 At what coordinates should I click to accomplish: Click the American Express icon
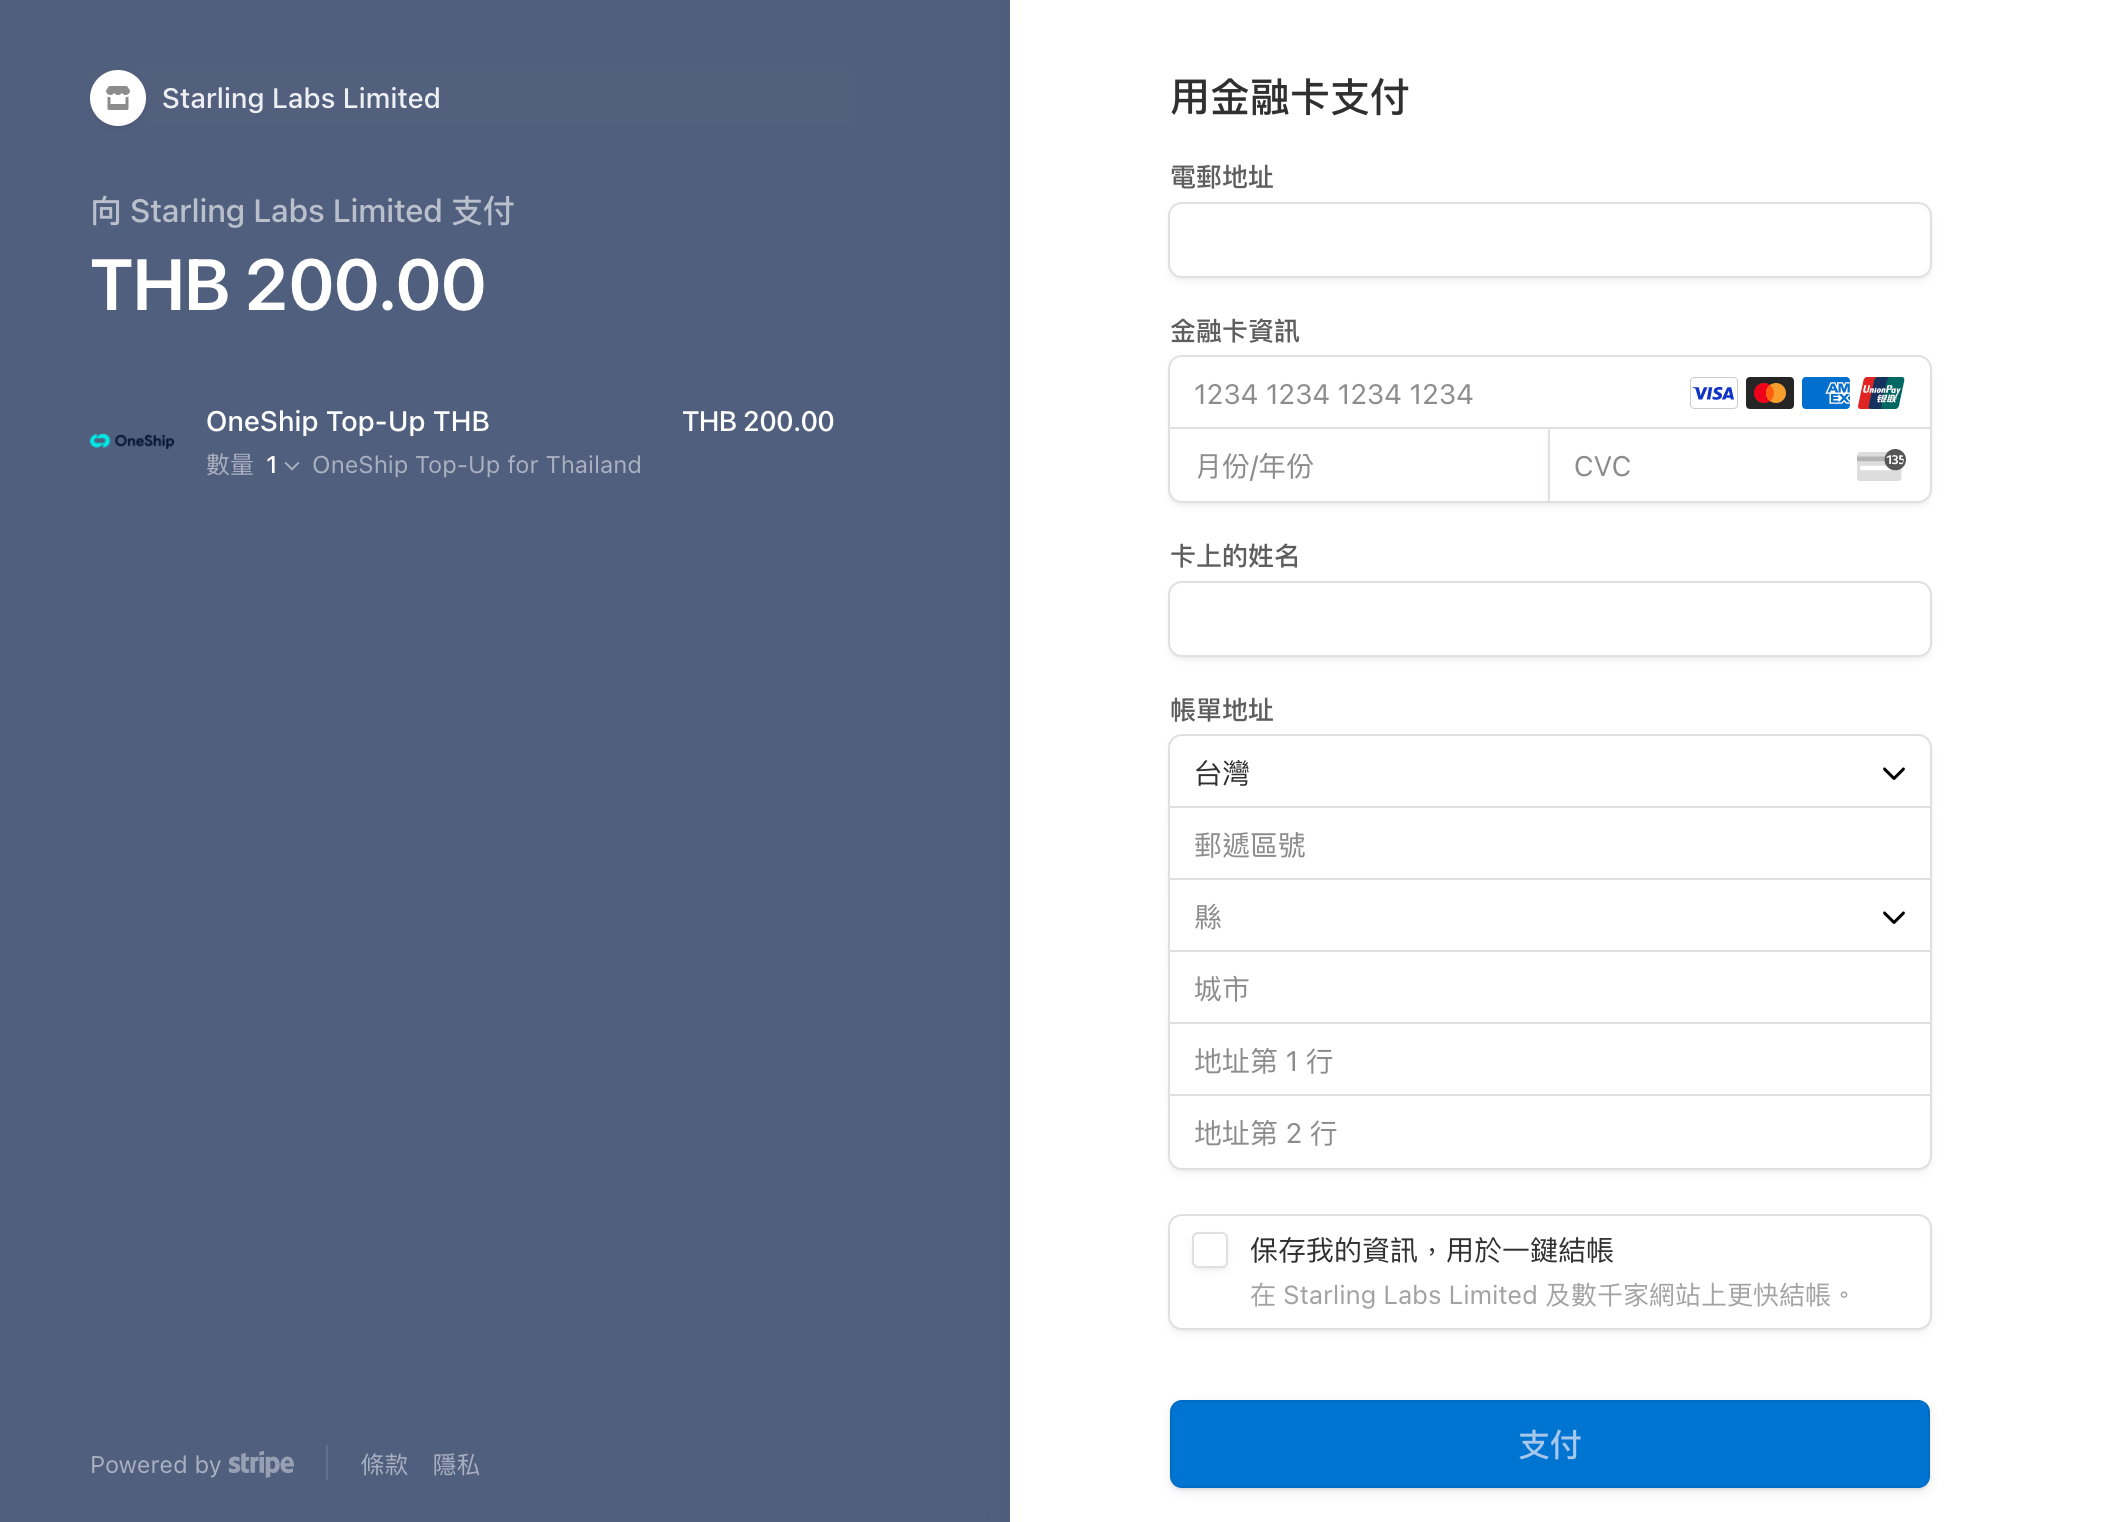(x=1825, y=393)
